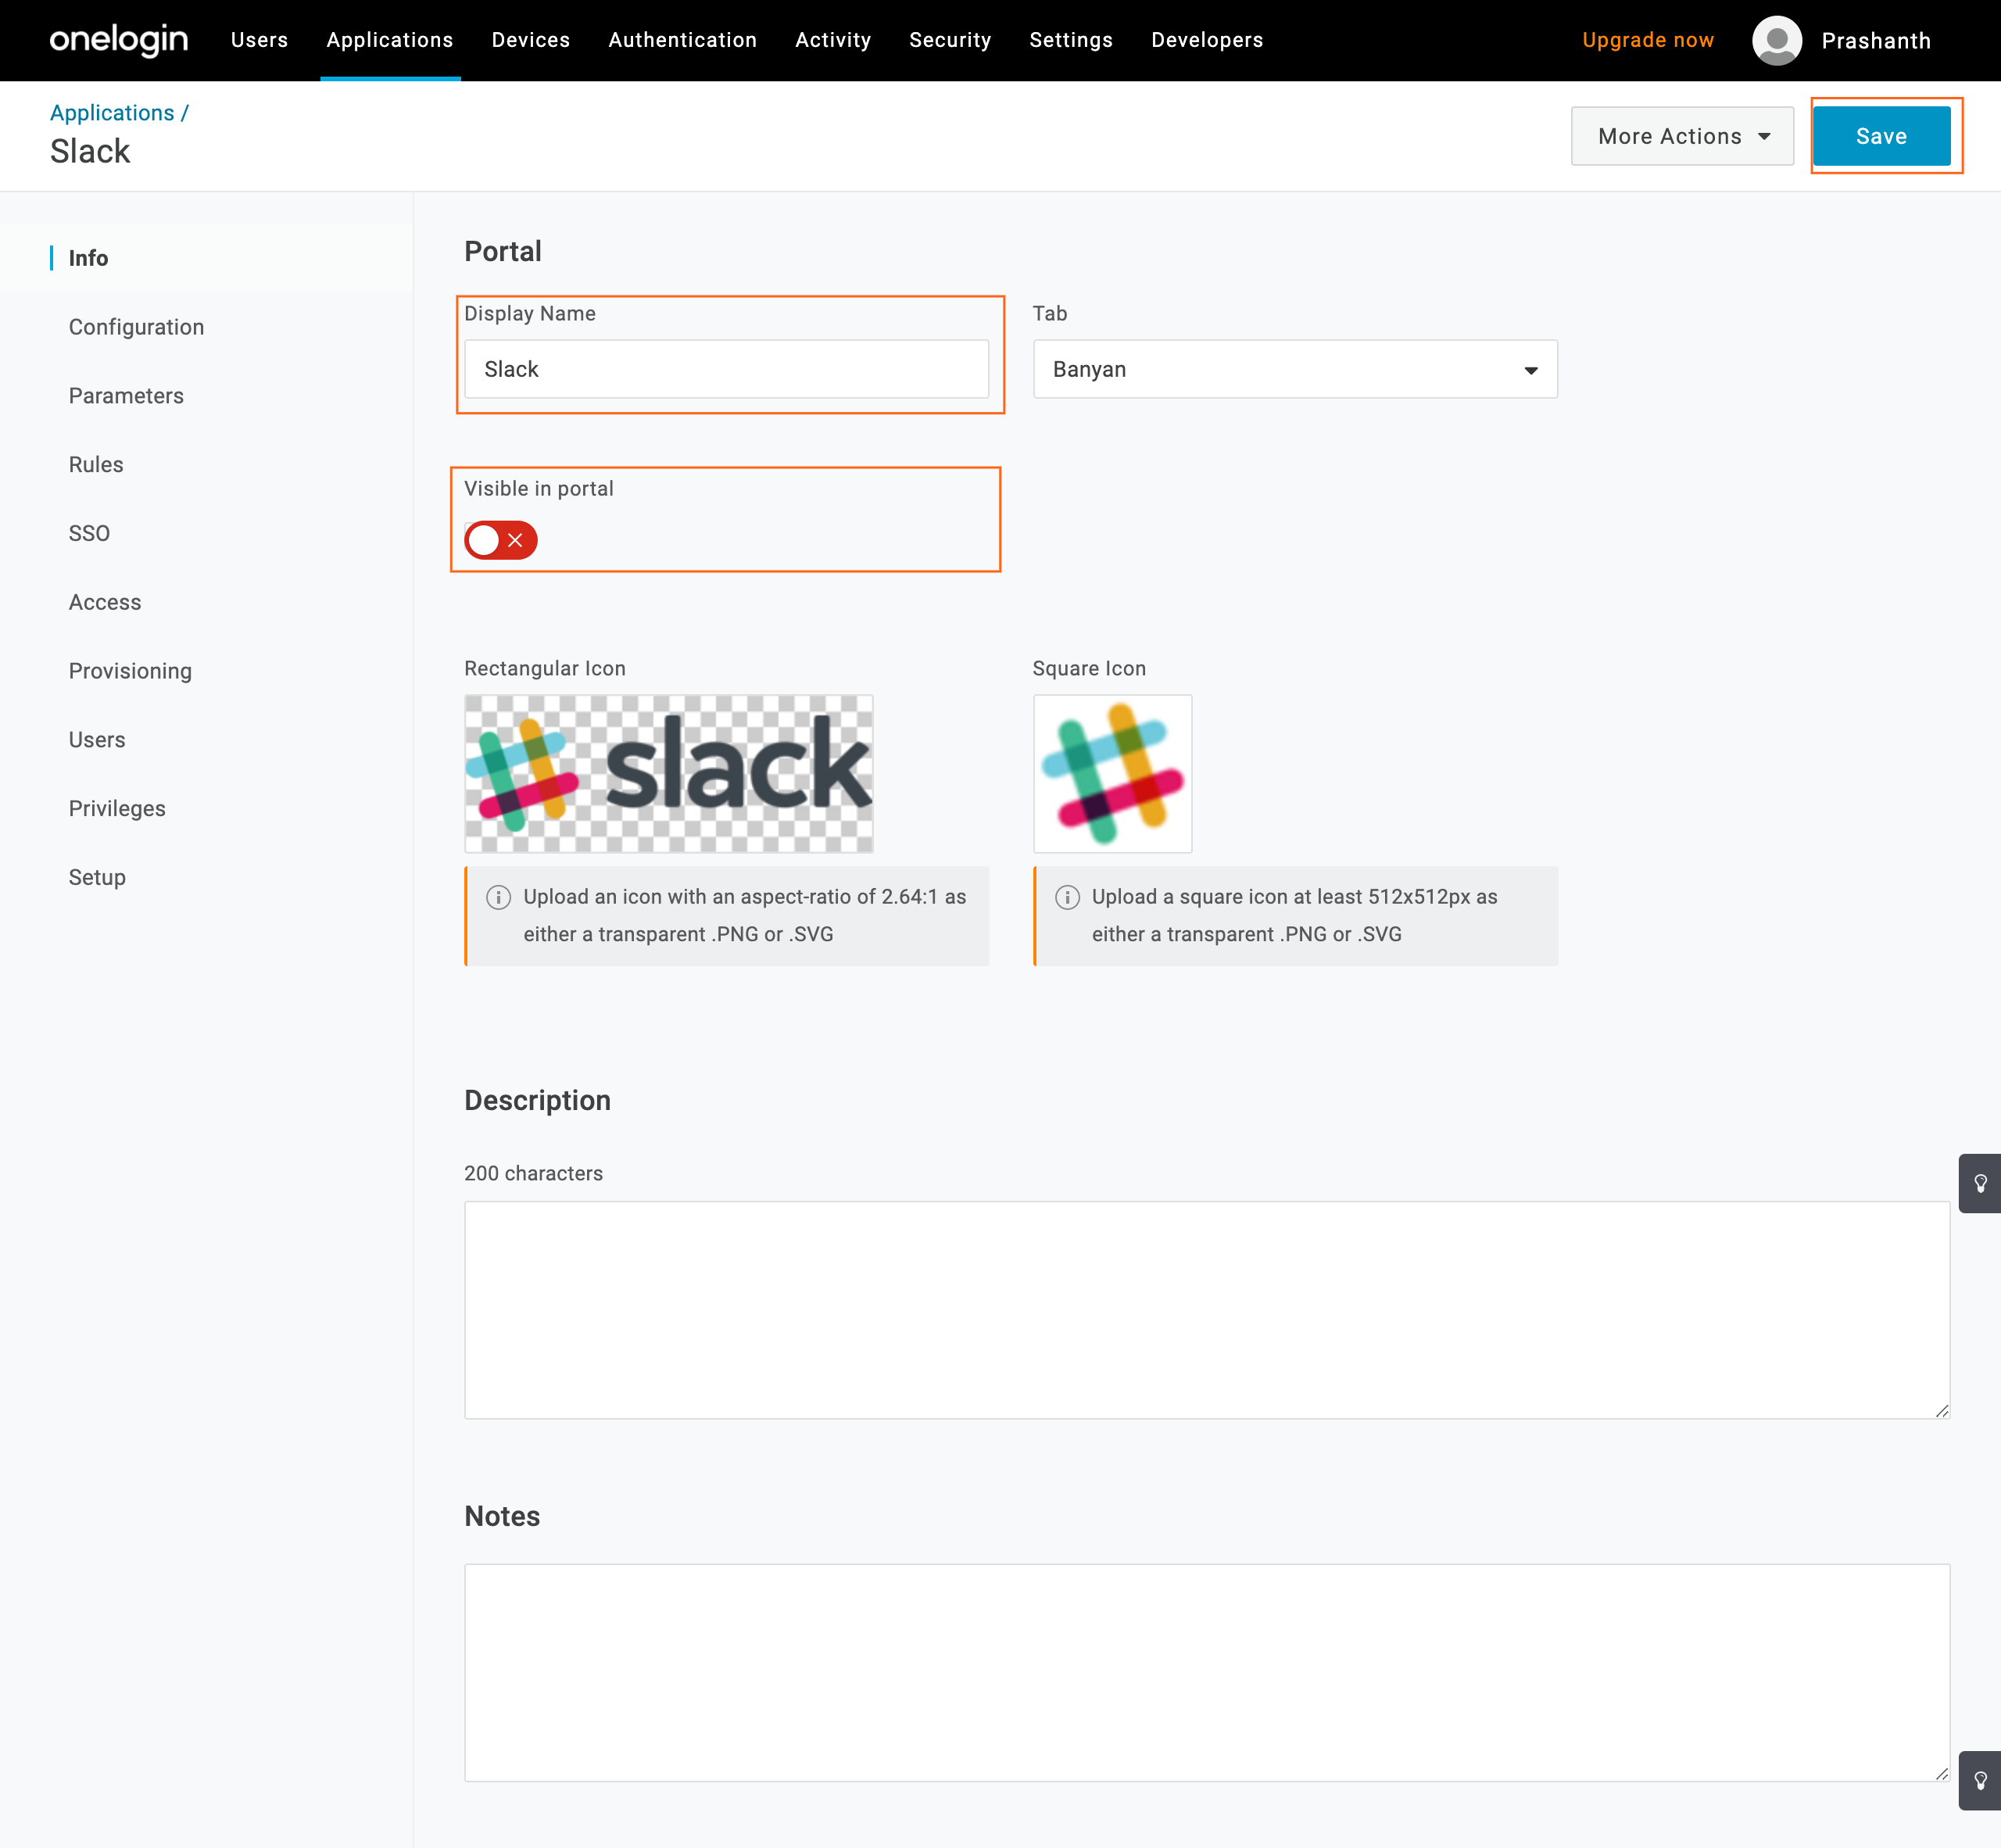This screenshot has width=2001, height=1848.
Task: Expand the More Actions dropdown
Action: (x=1682, y=136)
